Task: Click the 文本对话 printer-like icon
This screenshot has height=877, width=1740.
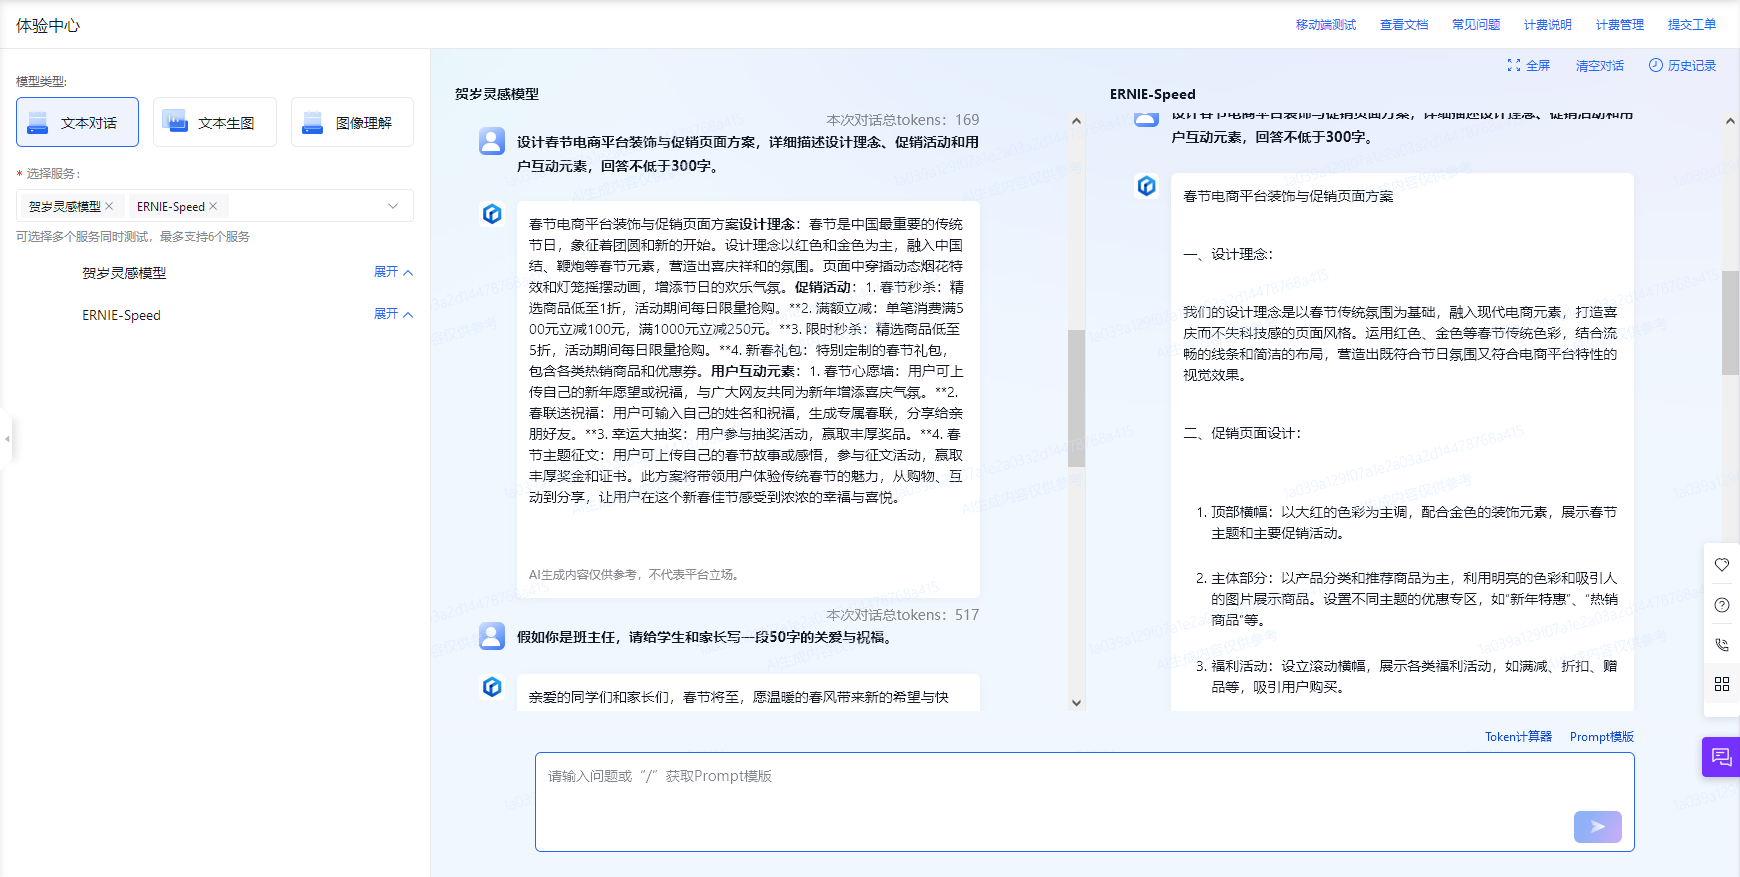Action: coord(38,122)
